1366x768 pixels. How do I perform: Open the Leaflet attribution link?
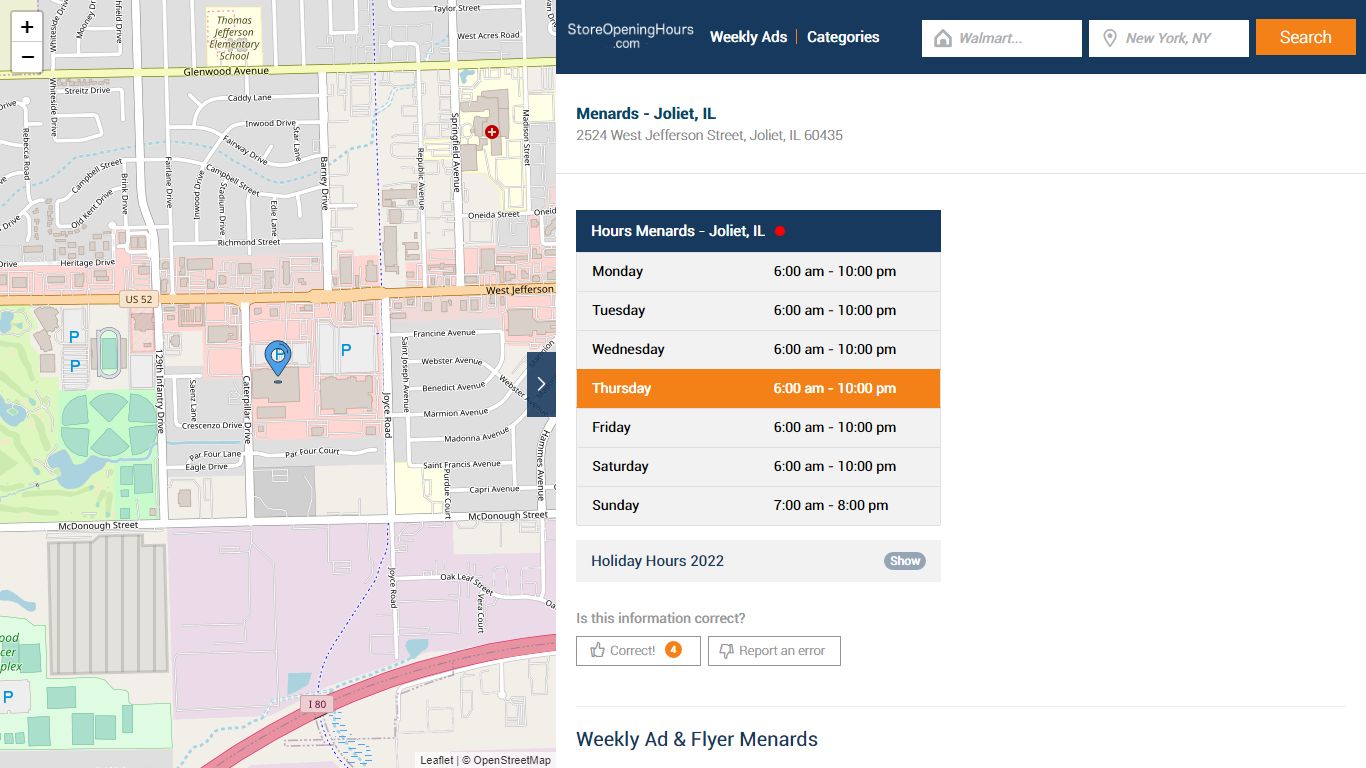tap(436, 760)
